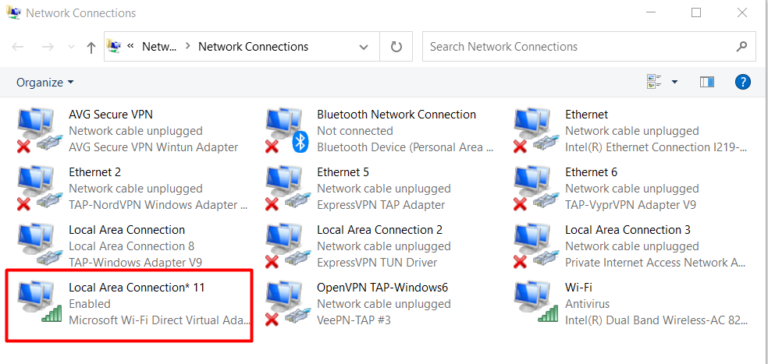
Task: Open the view options dropdown arrow
Action: pos(674,82)
